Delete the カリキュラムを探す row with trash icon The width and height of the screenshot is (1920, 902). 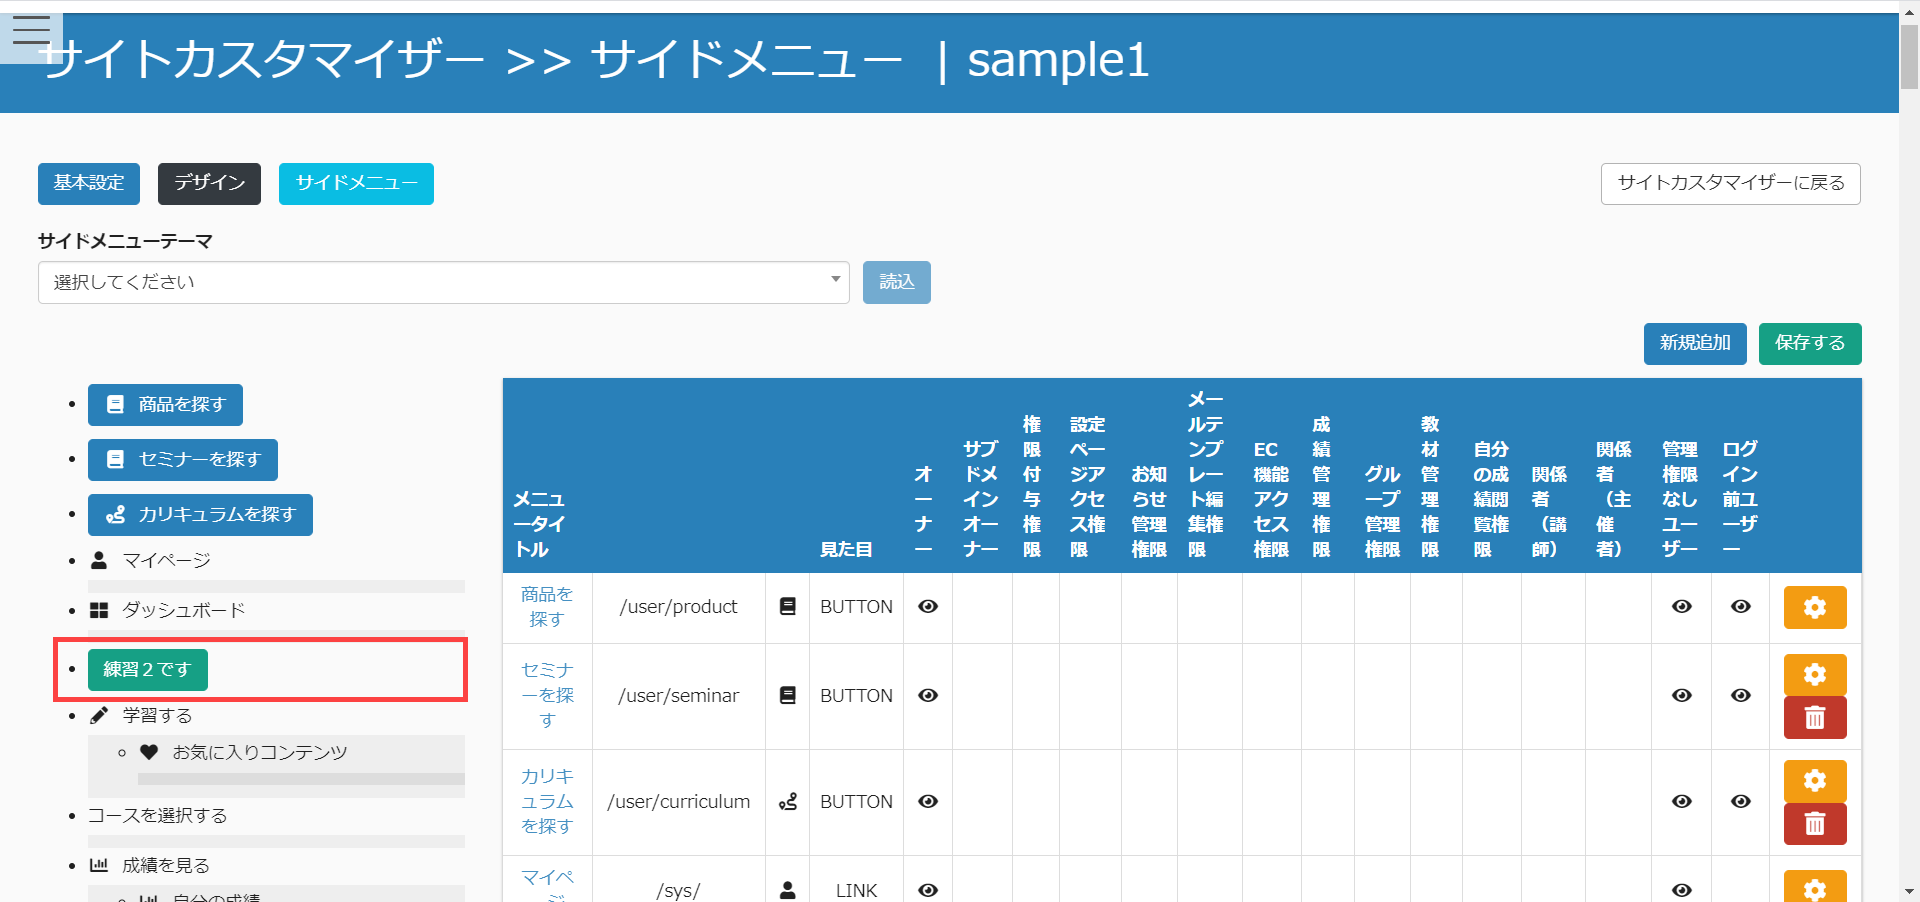(1814, 824)
